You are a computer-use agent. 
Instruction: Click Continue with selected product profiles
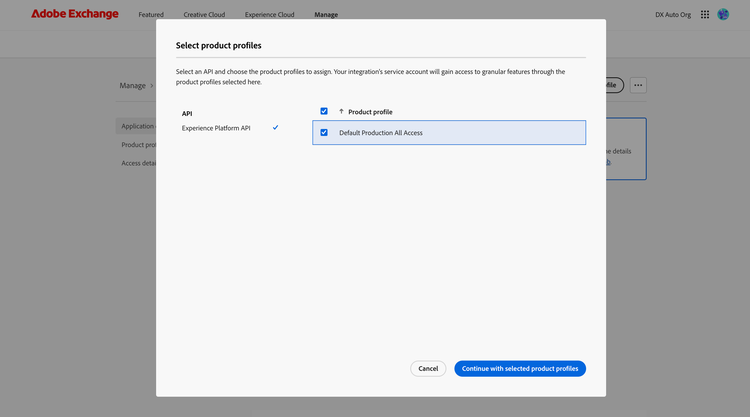520,369
